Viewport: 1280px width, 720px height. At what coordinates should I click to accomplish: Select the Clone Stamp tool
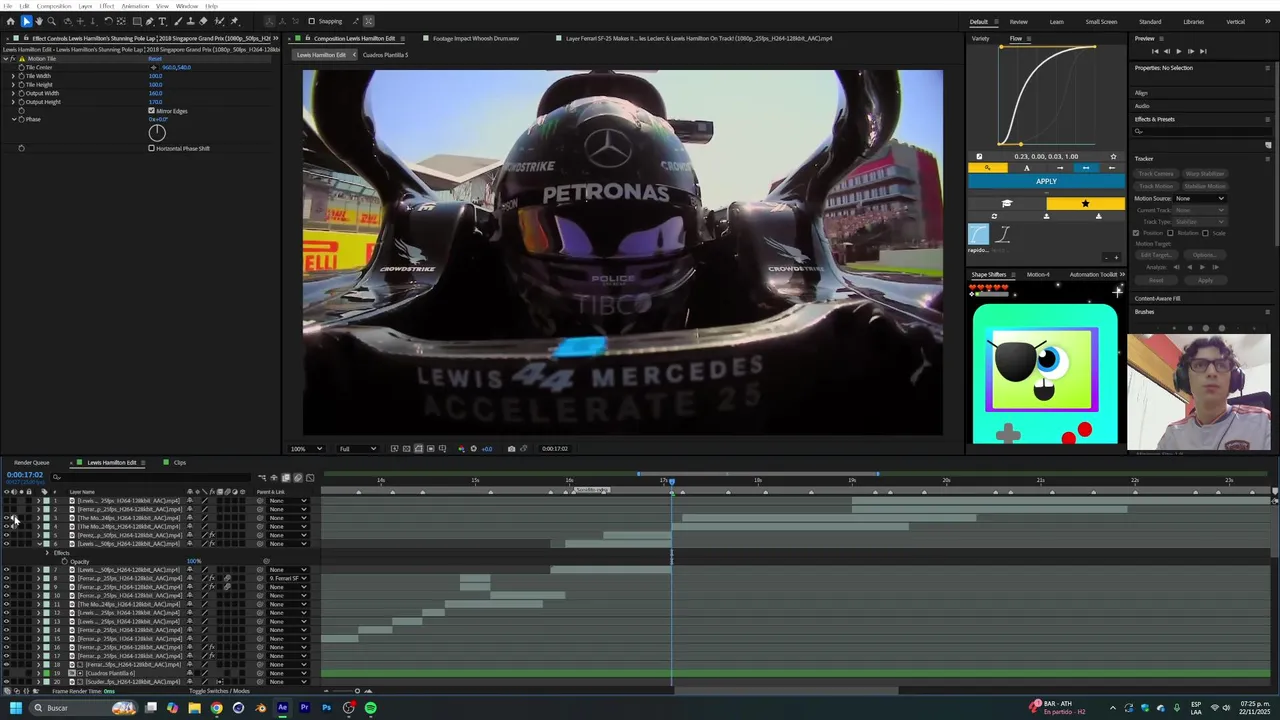coord(190,21)
